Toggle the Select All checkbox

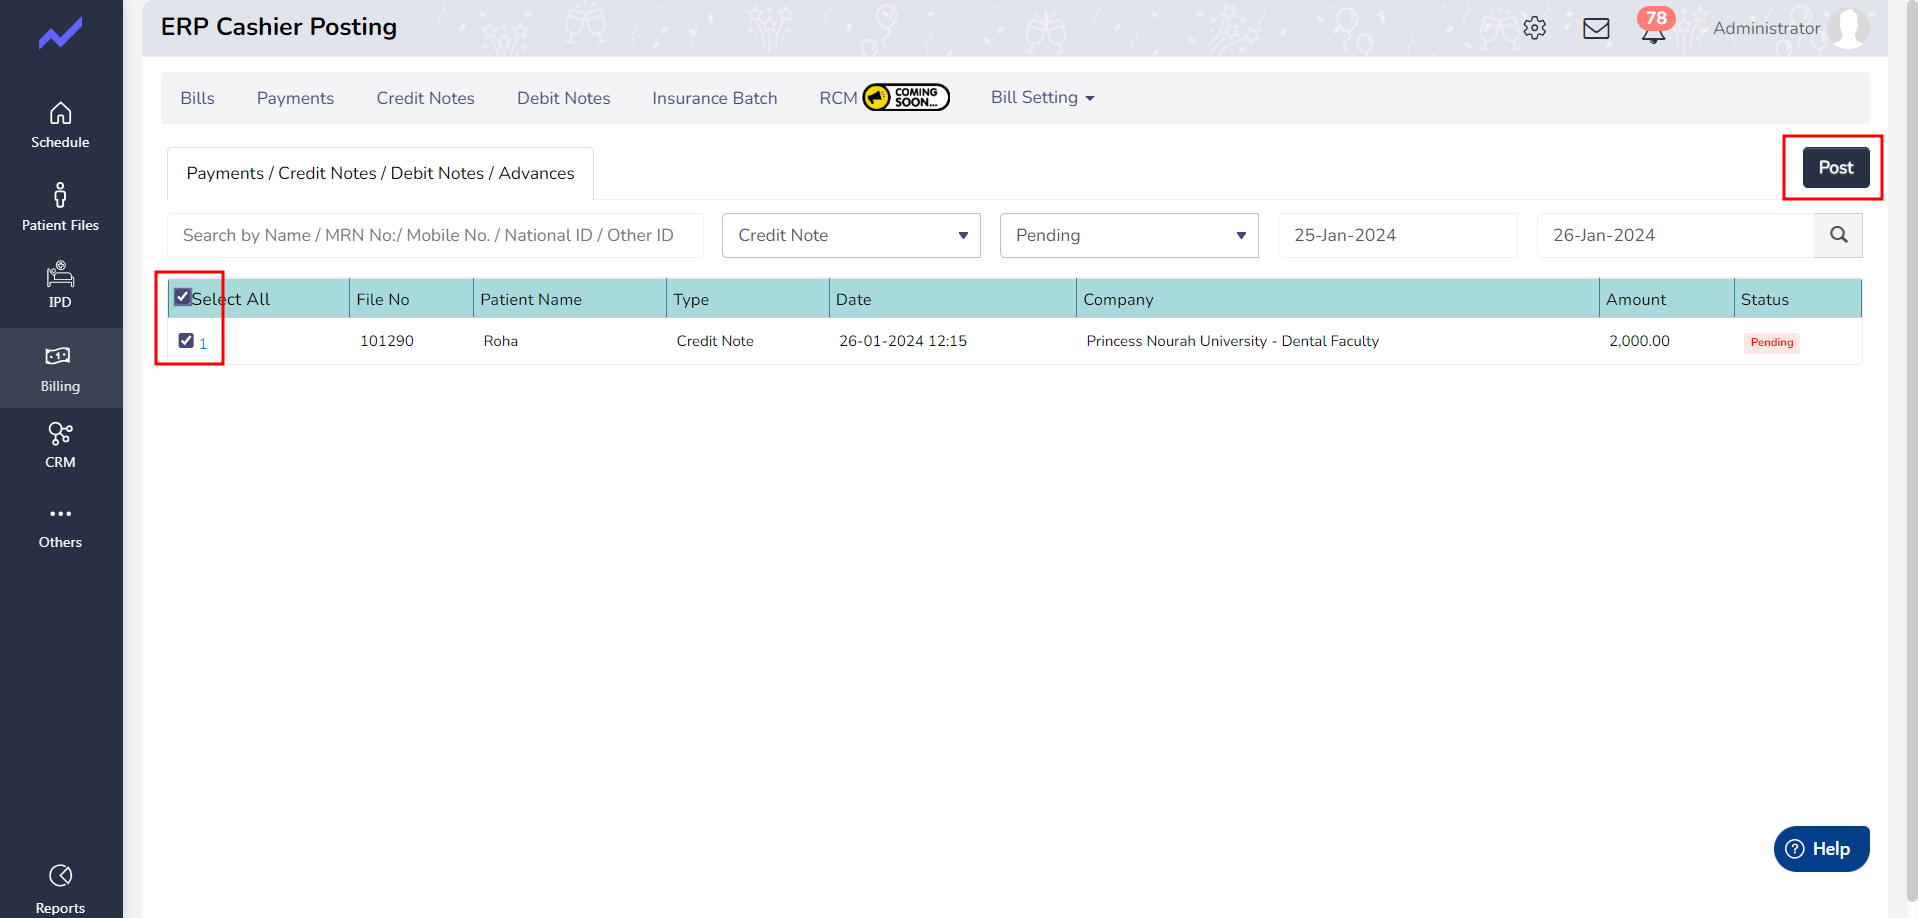click(183, 297)
